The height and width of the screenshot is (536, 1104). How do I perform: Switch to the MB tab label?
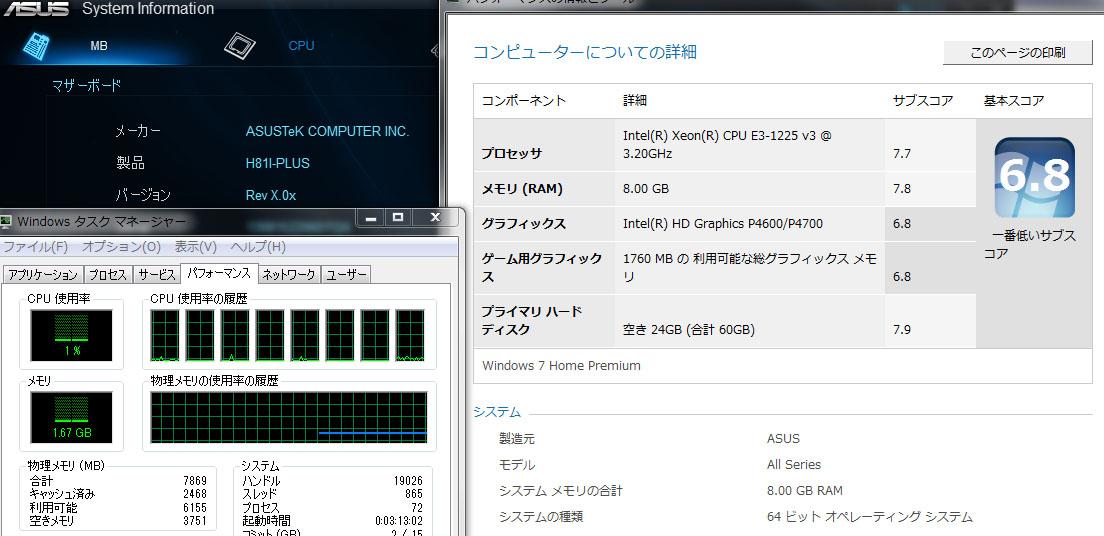click(x=99, y=46)
